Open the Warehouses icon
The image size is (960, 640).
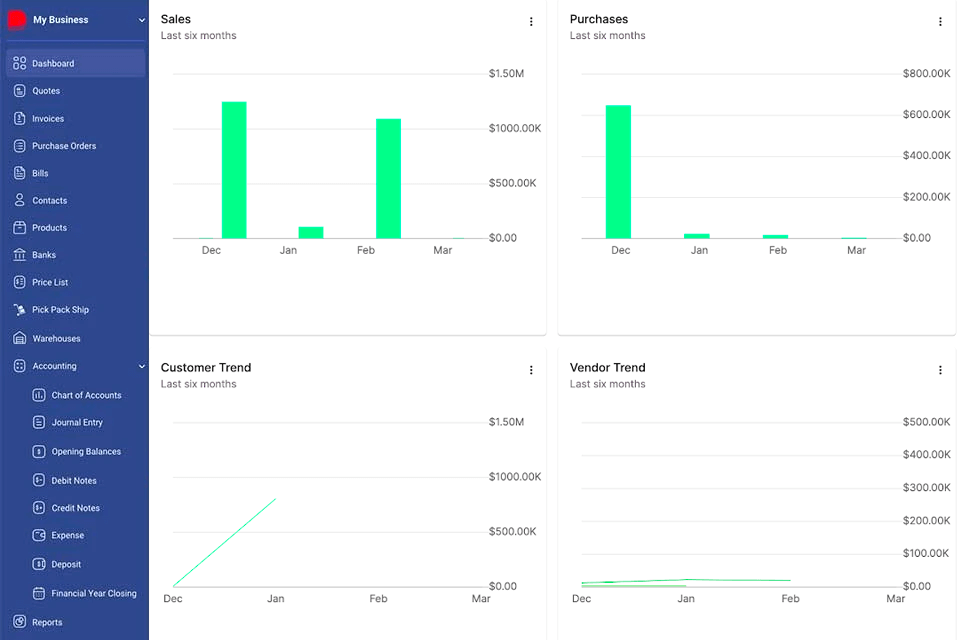(21, 337)
